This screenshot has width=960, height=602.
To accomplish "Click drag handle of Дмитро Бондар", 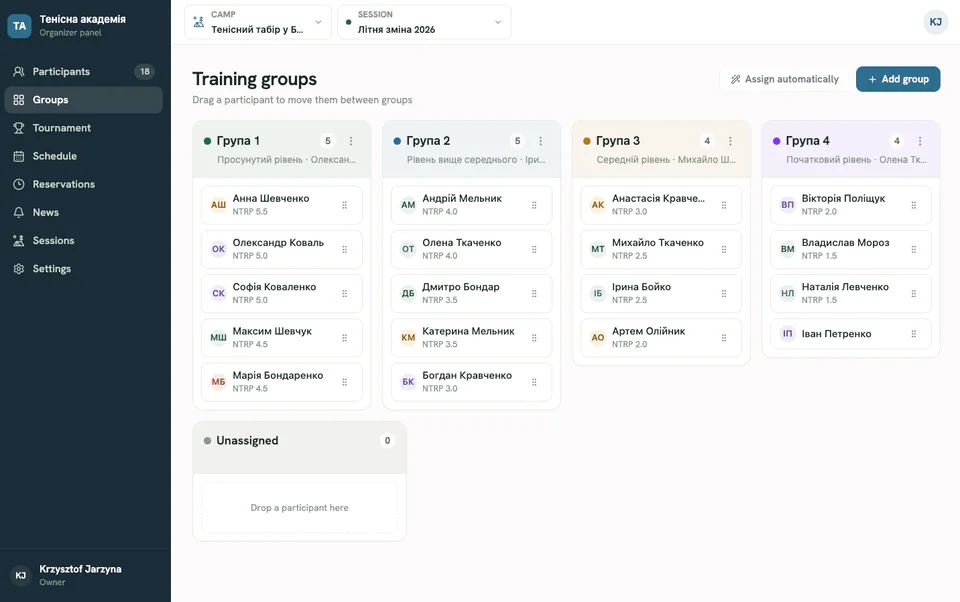I will pyautogui.click(x=534, y=293).
